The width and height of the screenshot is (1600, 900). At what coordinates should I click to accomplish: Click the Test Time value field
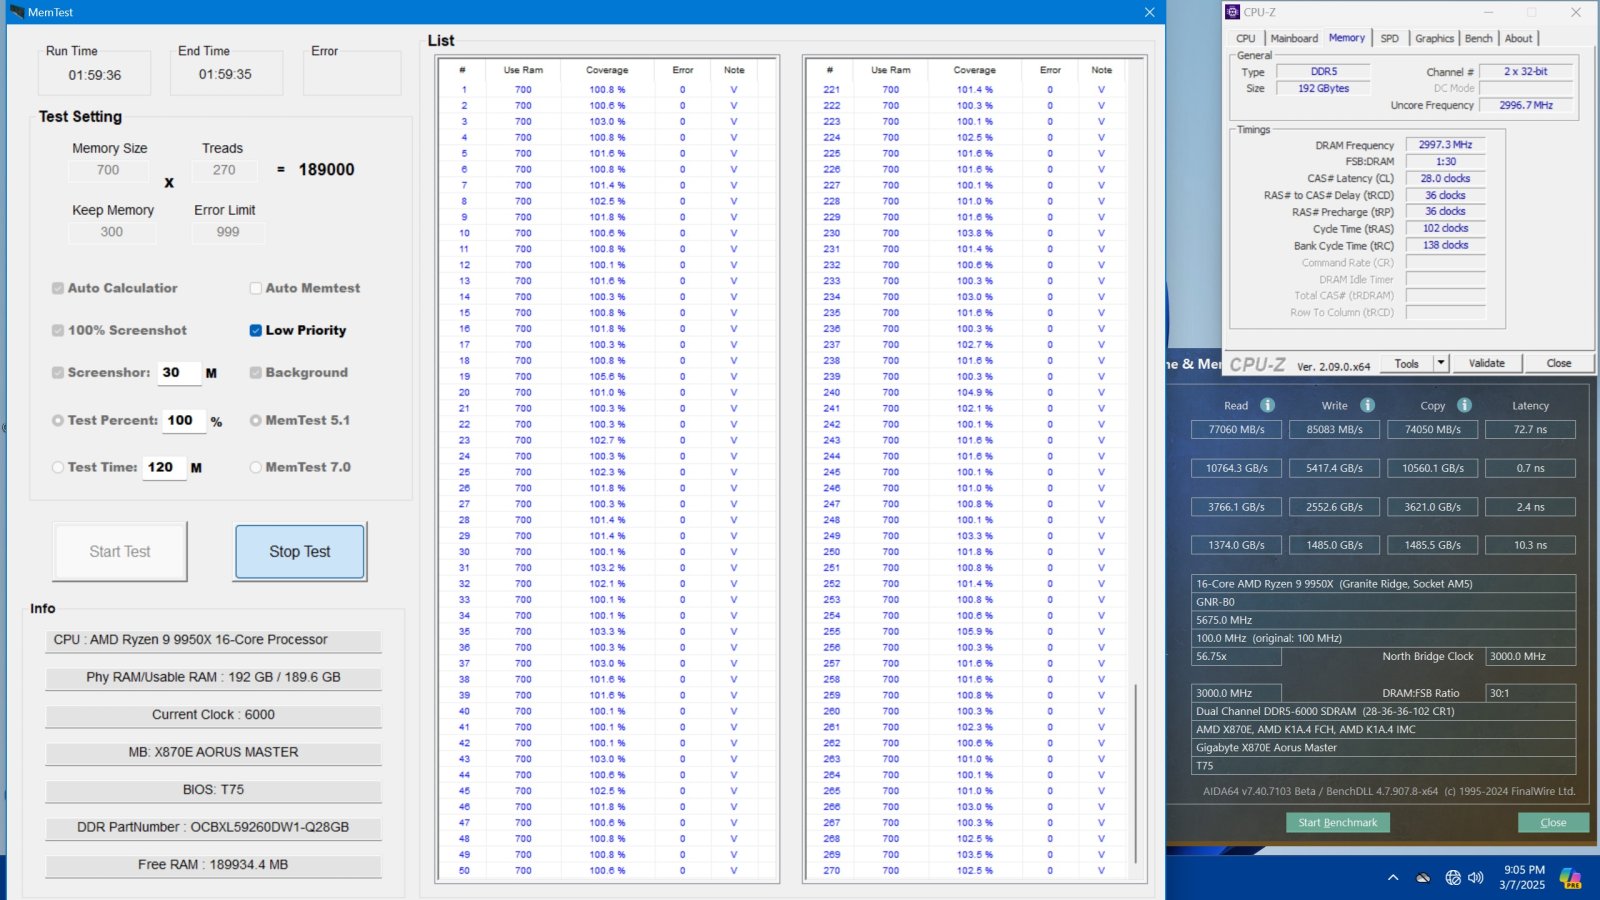[x=165, y=467]
